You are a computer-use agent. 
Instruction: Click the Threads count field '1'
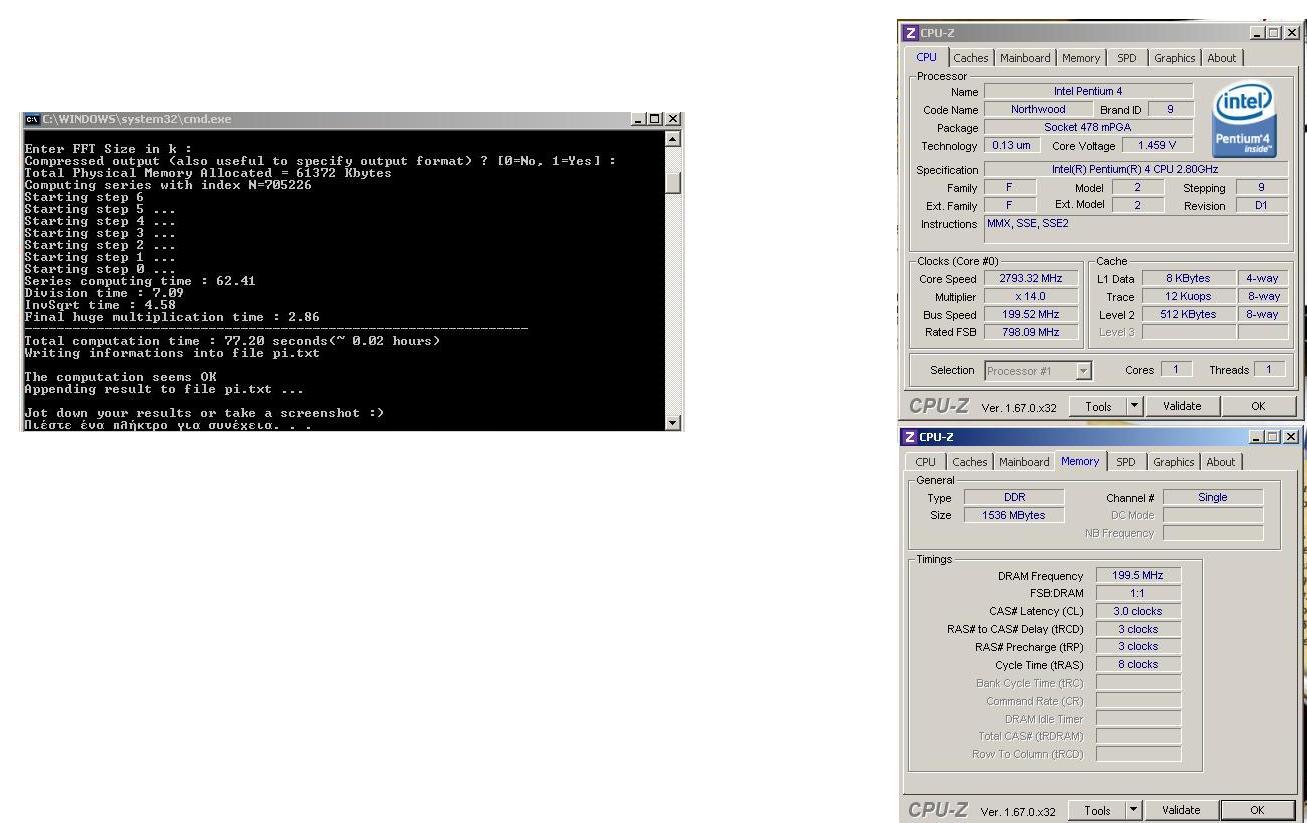click(1269, 370)
